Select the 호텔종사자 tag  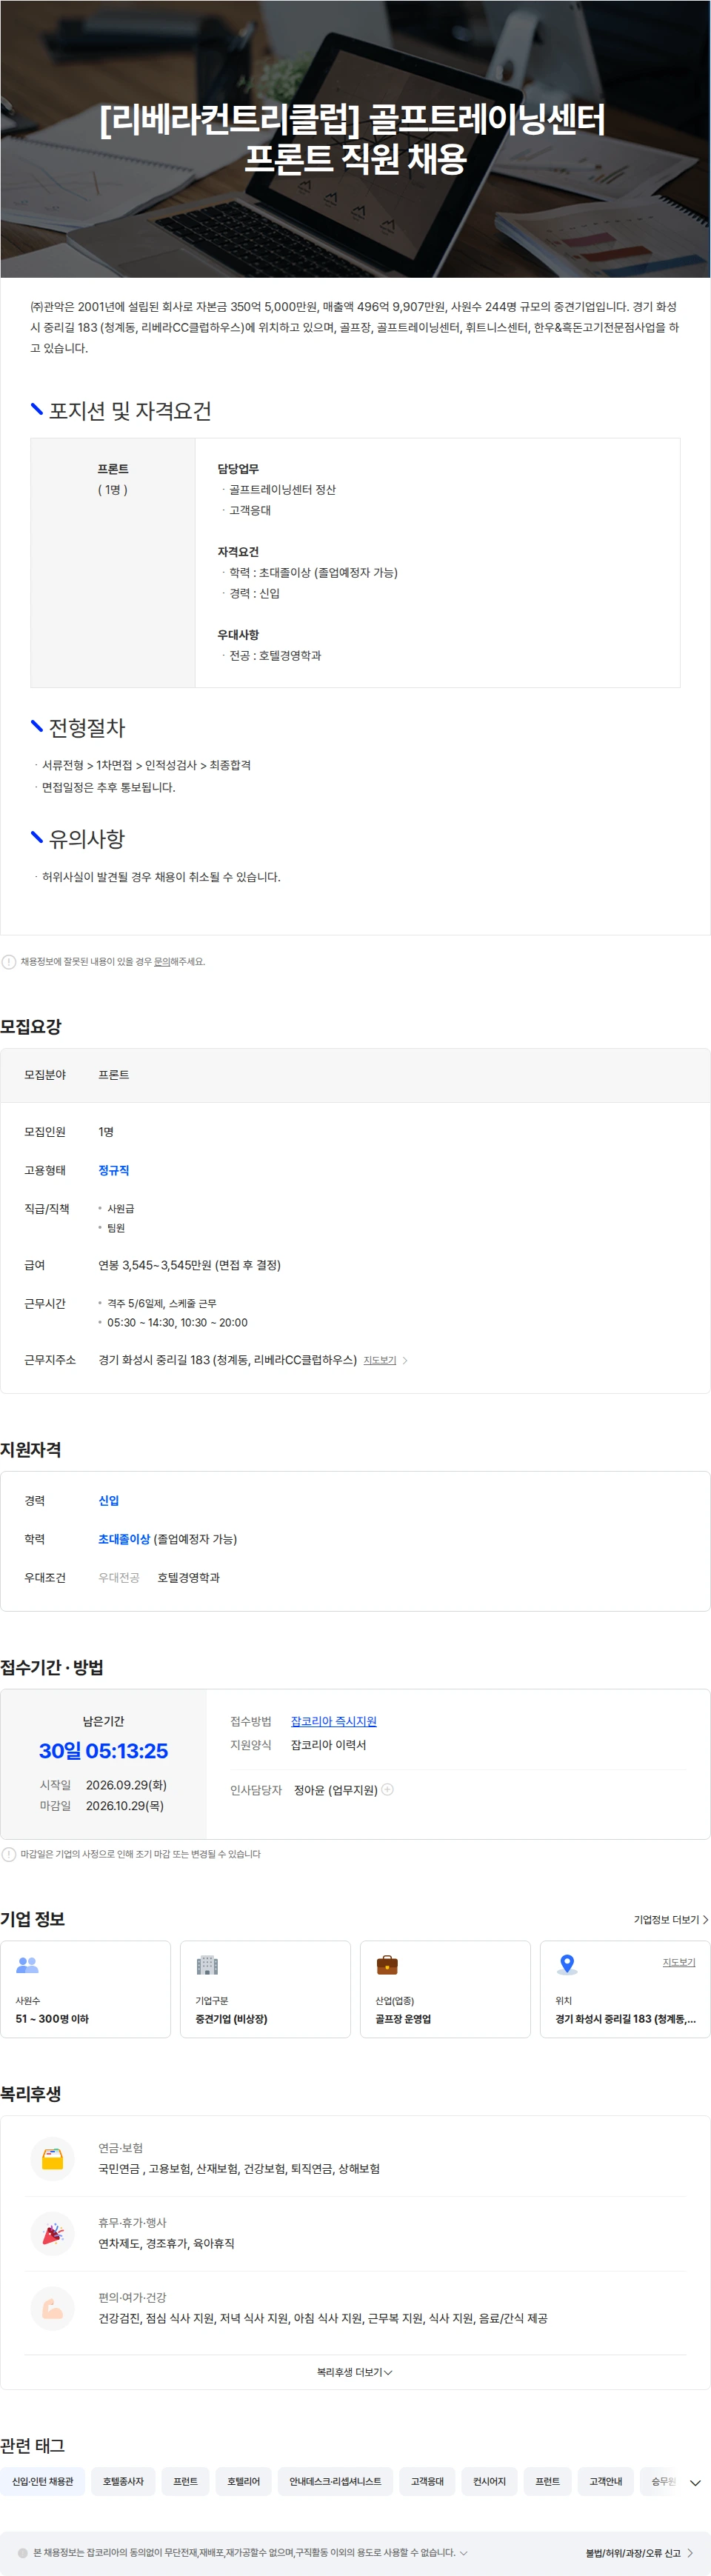(x=123, y=2481)
